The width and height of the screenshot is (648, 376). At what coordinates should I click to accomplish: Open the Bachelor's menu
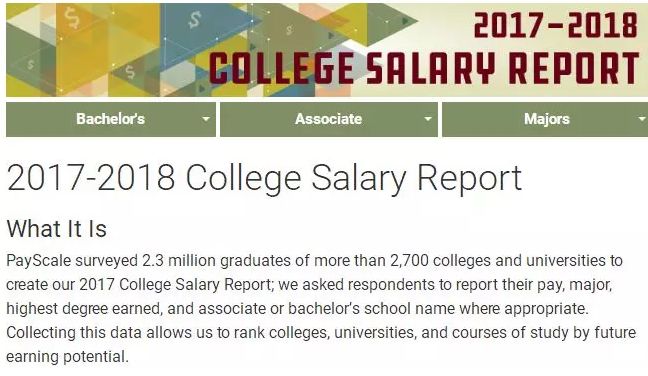[x=111, y=119]
